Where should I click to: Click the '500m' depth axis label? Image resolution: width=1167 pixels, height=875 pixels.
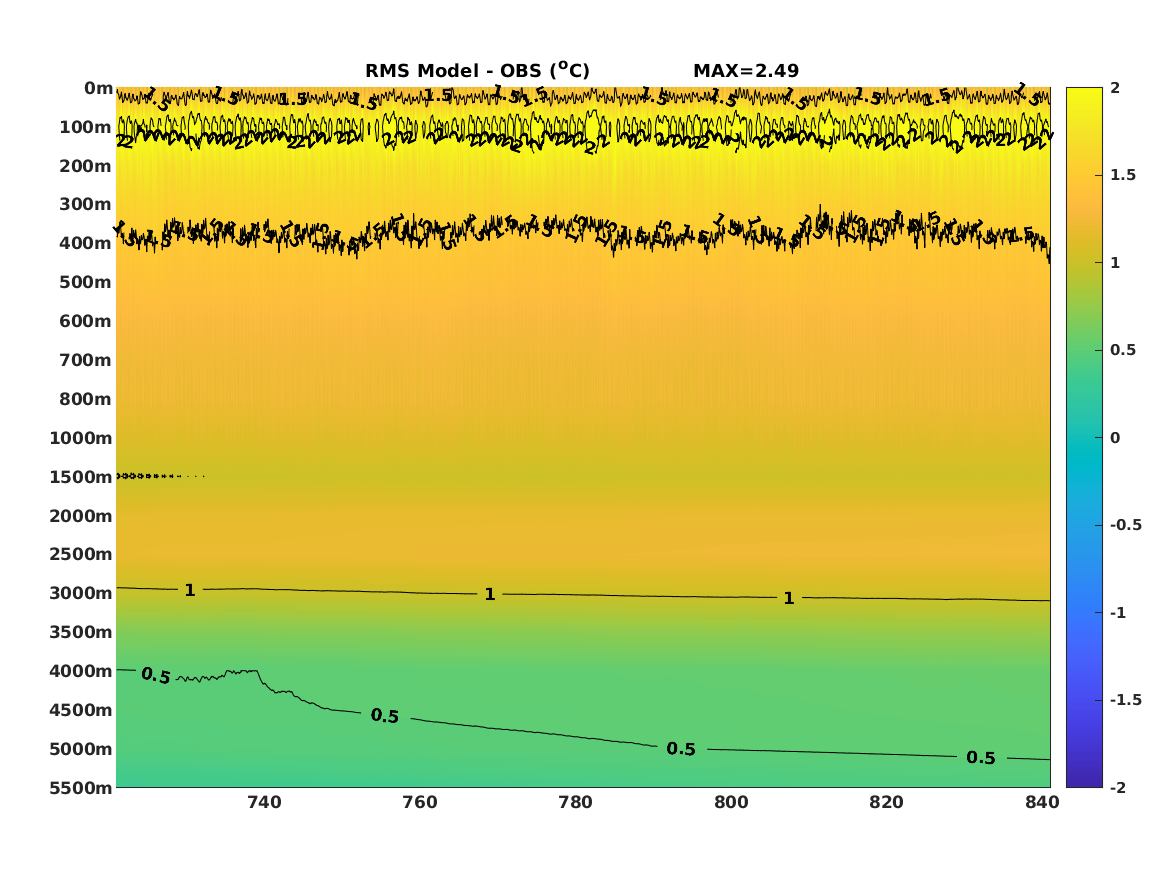point(86,283)
